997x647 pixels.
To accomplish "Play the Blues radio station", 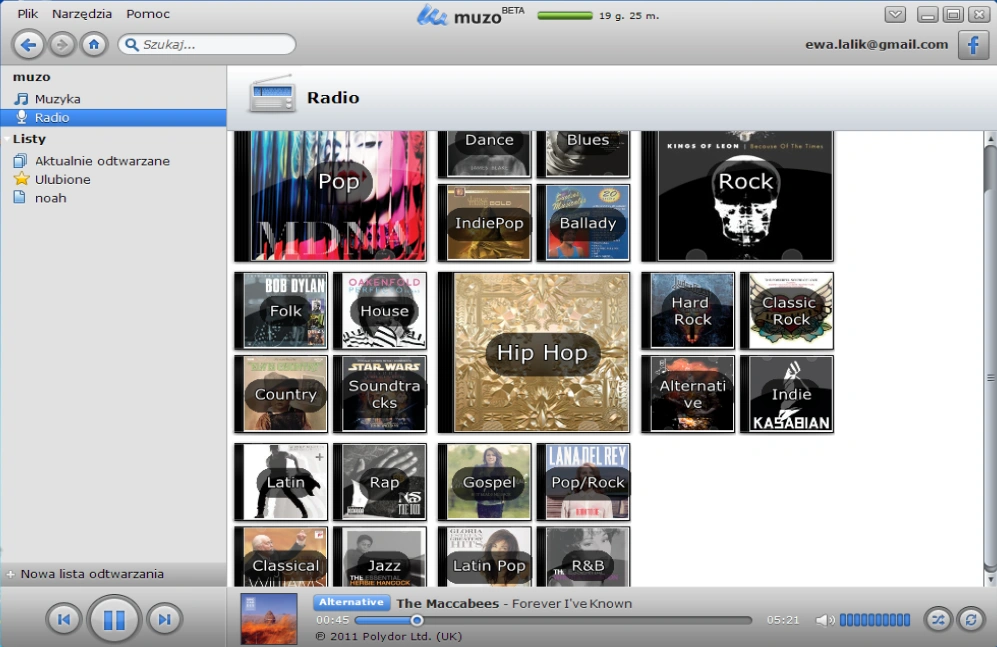I will click(583, 154).
